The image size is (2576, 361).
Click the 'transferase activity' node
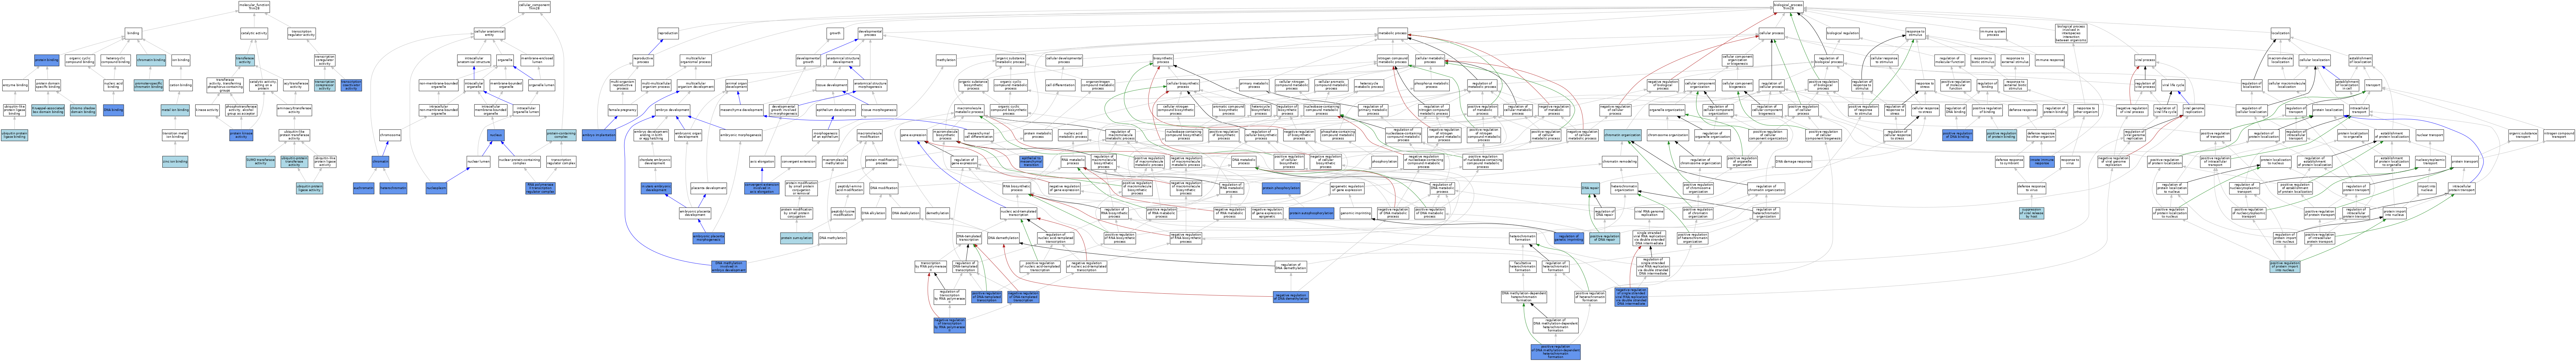point(245,60)
